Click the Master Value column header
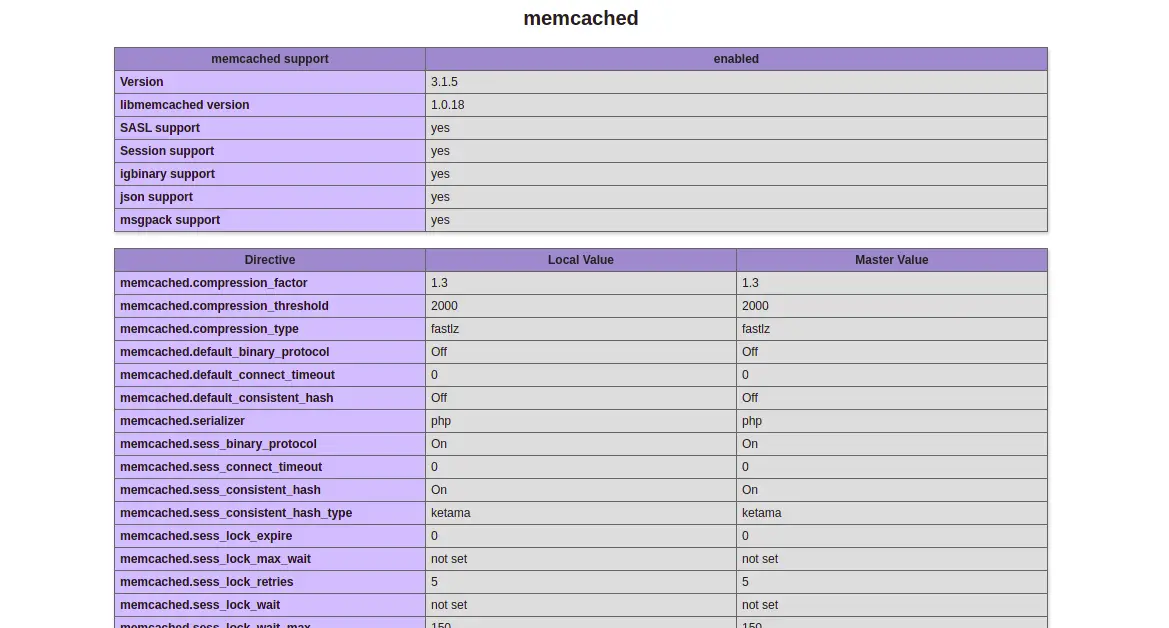The width and height of the screenshot is (1169, 628). point(892,260)
